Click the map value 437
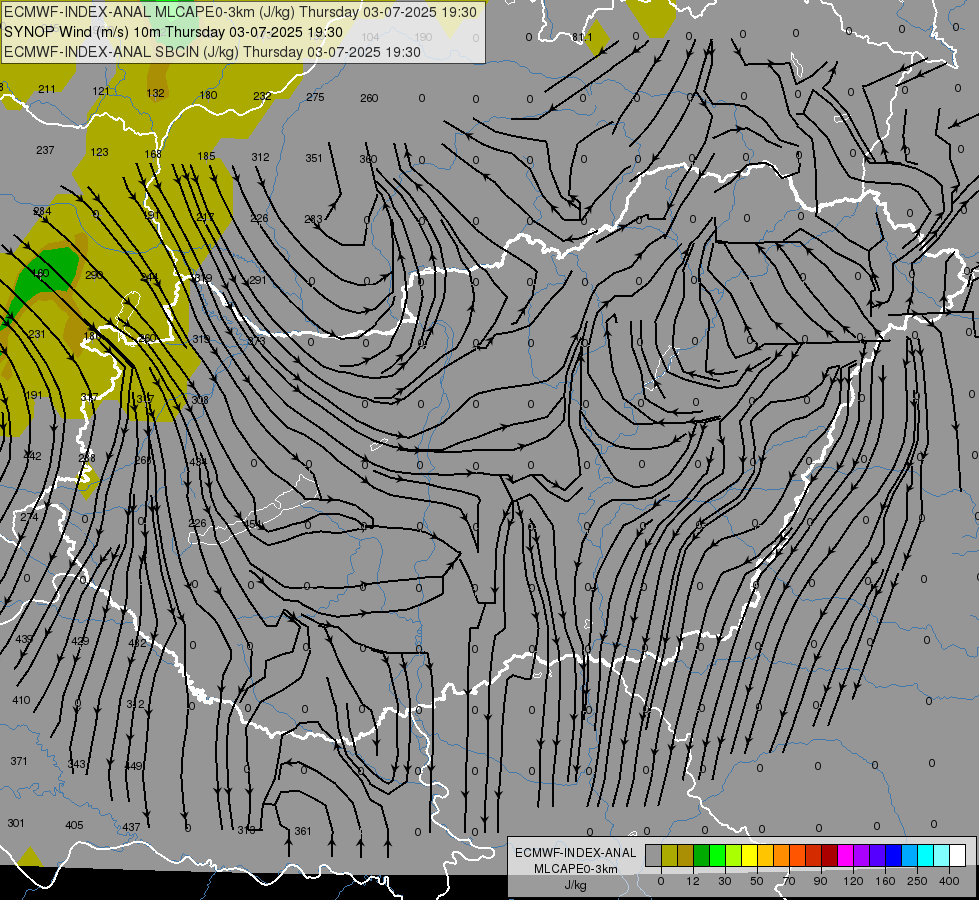 [x=131, y=827]
